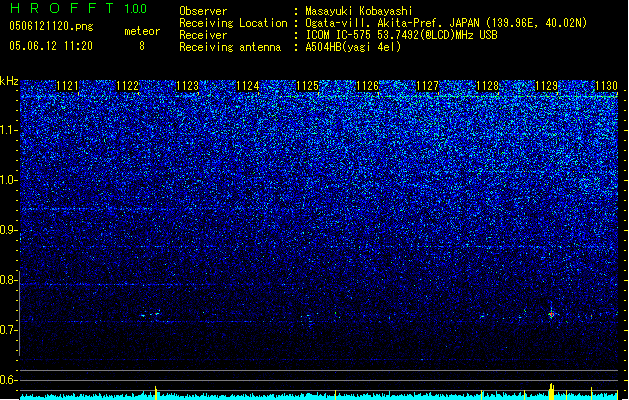Image resolution: width=629 pixels, height=400 pixels.
Task: Click the 0.9 kHz axis label
Action: click(x=9, y=230)
